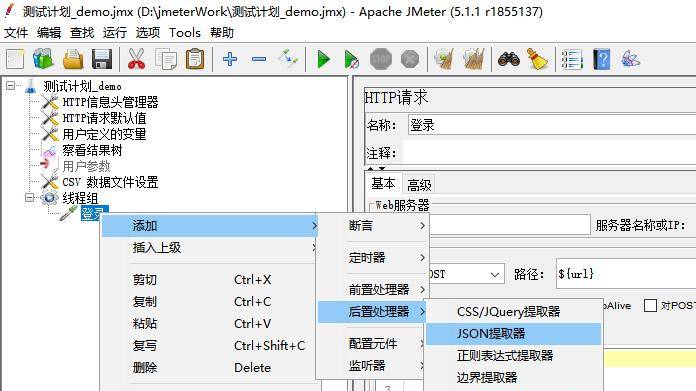
Task: Expand 断言 submenu
Action: (372, 225)
